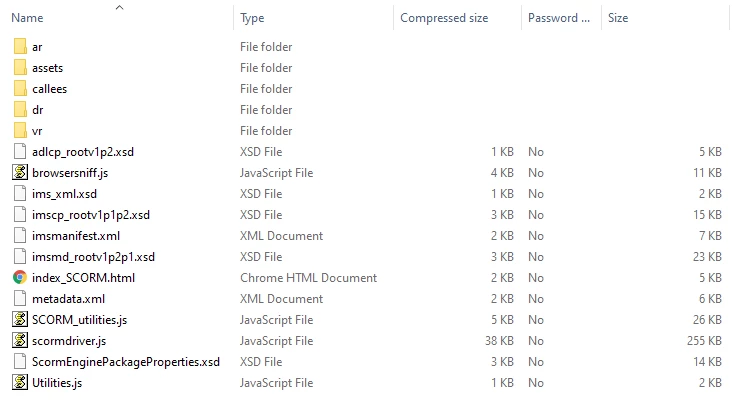Click the Utilities.js file icon
This screenshot has height=418, width=744.
pyautogui.click(x=20, y=383)
